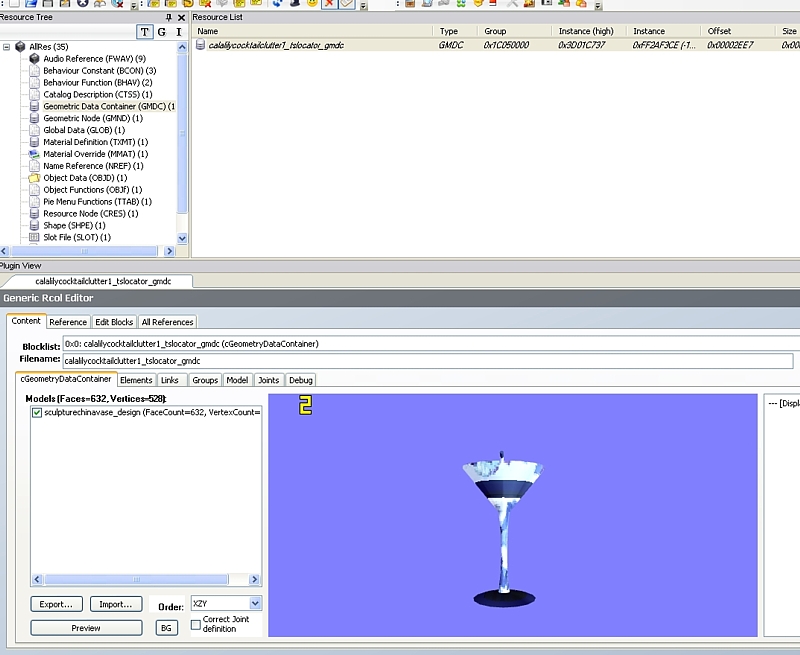Screen dimensions: 800x655
Task: Switch Resource Tree to T view mode
Action: click(145, 32)
